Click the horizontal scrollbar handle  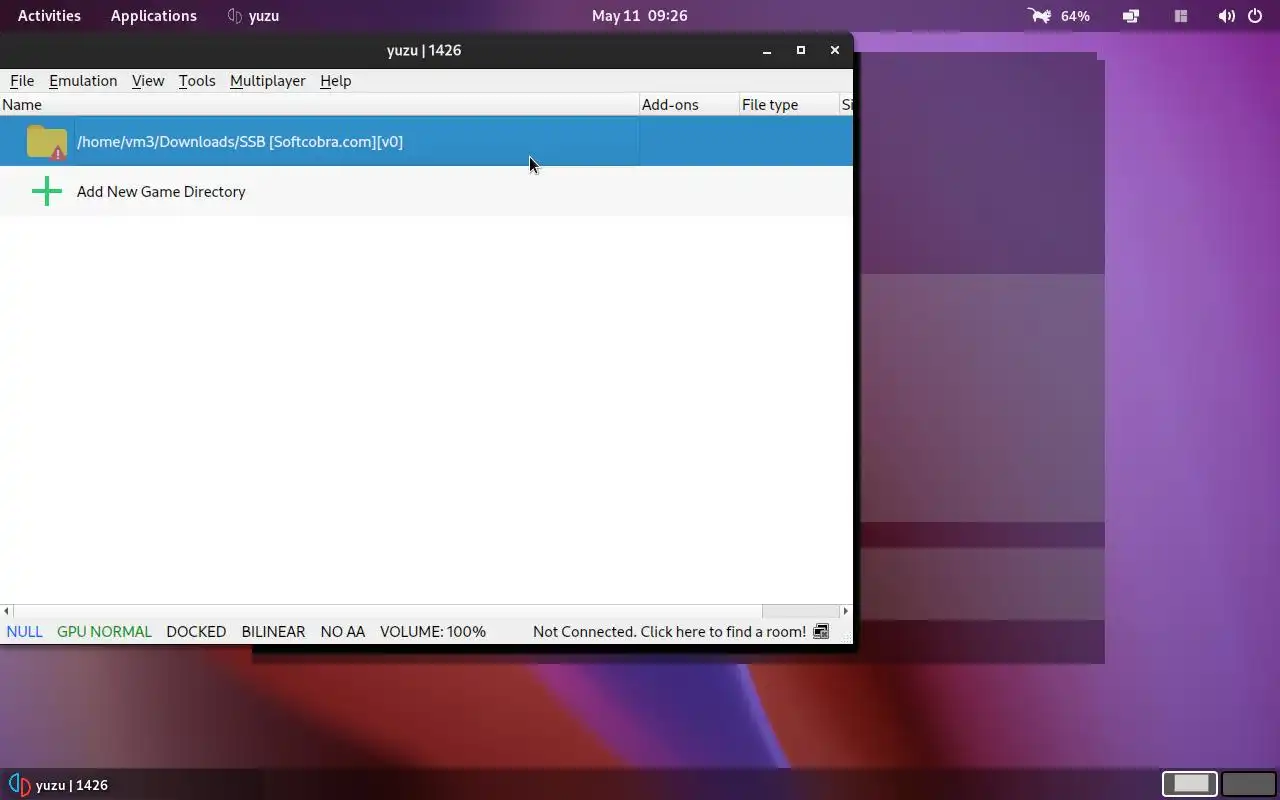point(387,611)
